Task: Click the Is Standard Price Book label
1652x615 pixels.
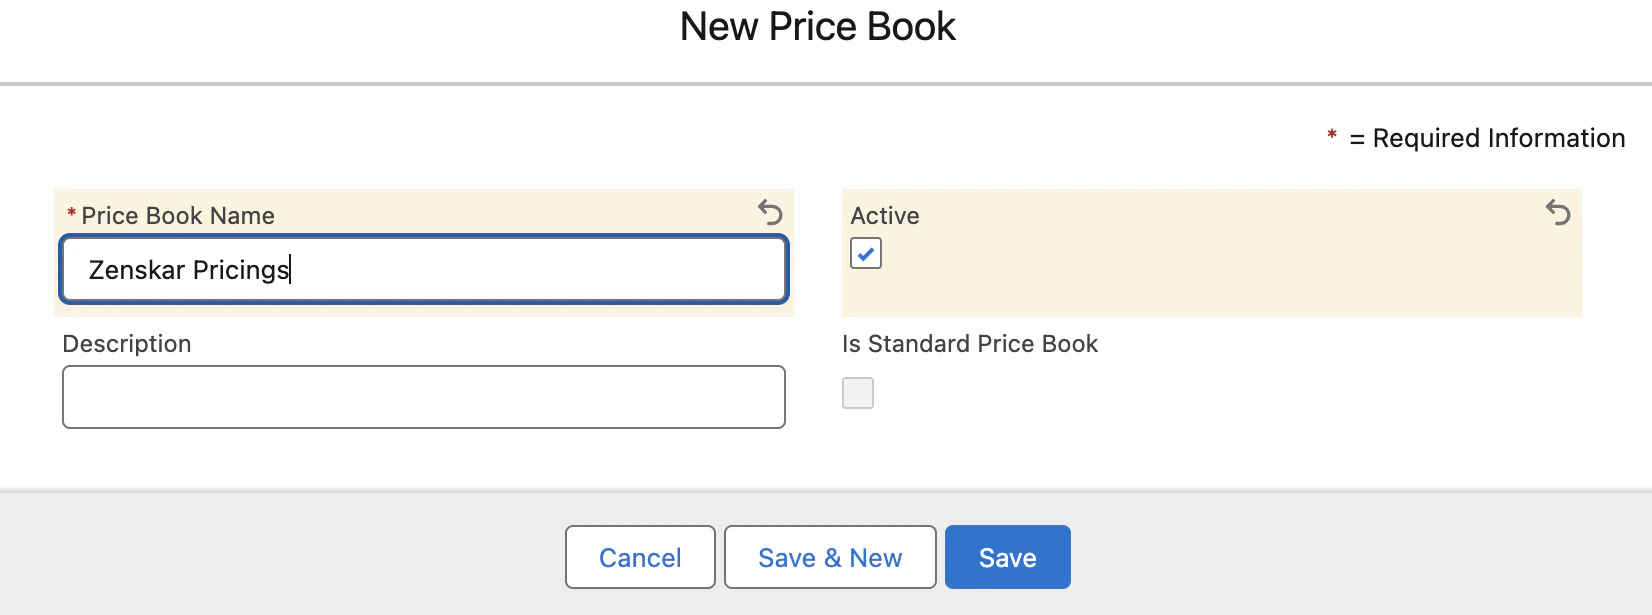Action: 970,344
